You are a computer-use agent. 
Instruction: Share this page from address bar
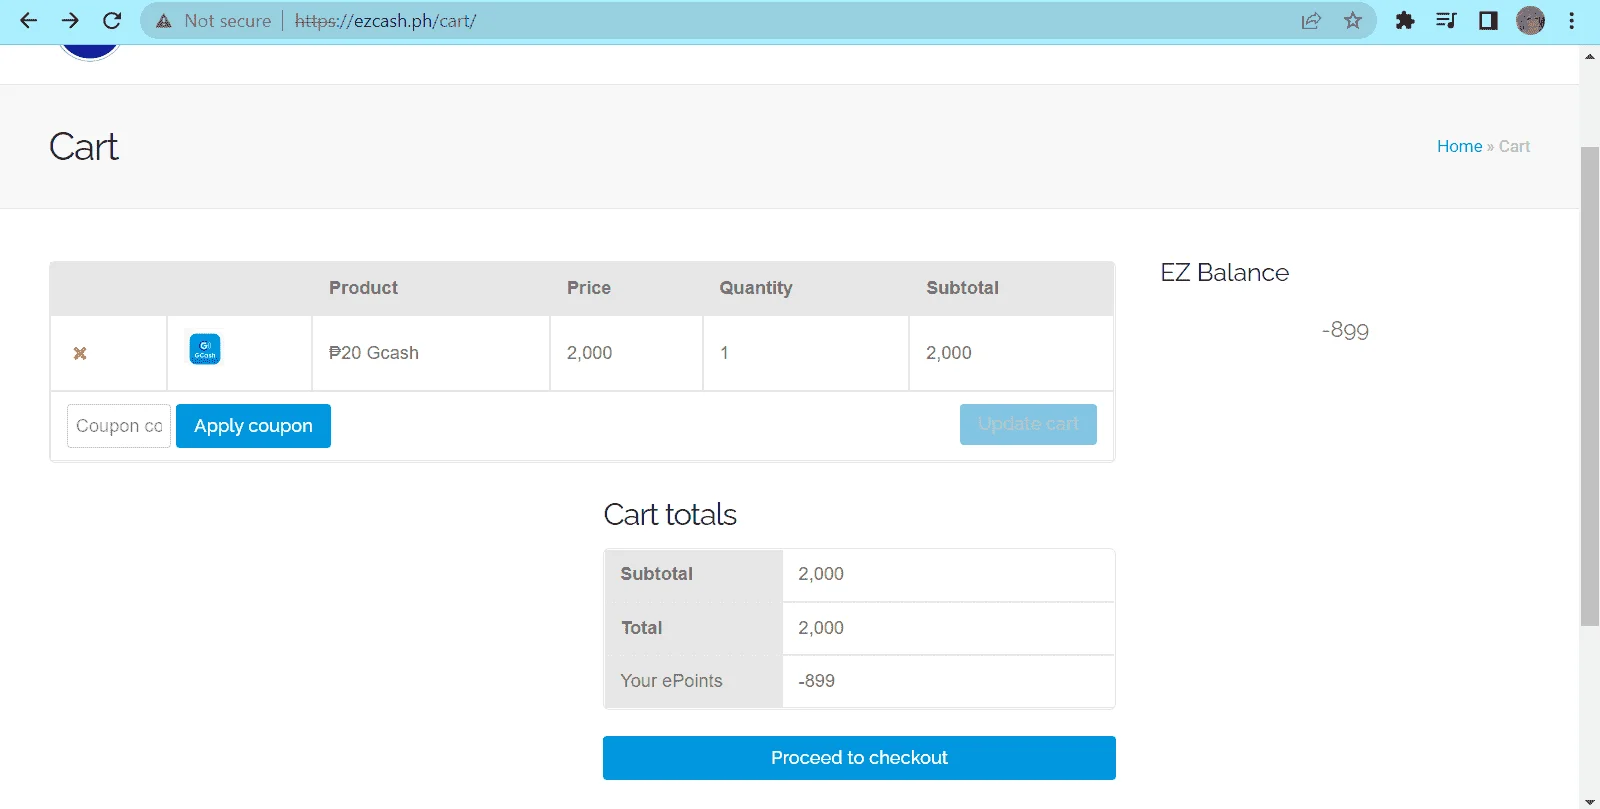click(1311, 20)
